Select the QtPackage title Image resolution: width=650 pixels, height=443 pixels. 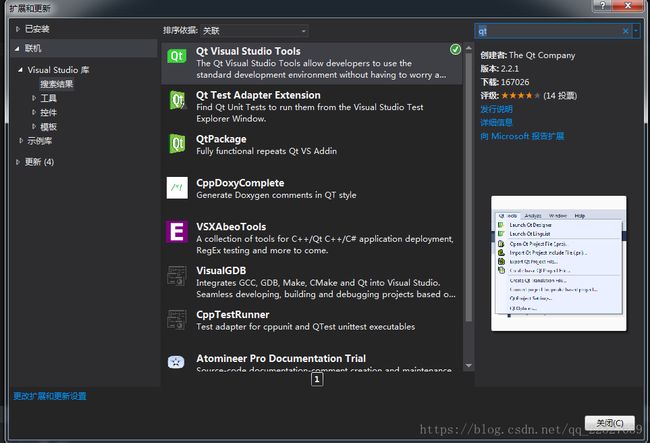pos(221,139)
